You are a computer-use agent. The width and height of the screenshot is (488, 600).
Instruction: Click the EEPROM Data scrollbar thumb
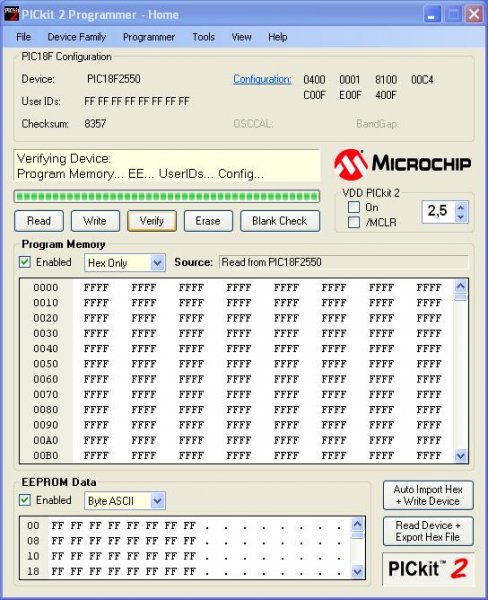click(x=357, y=535)
